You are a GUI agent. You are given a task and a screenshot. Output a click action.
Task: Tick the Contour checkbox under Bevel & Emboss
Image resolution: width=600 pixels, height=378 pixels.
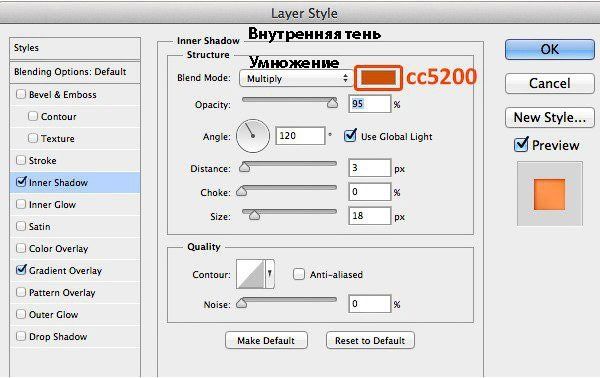(33, 116)
